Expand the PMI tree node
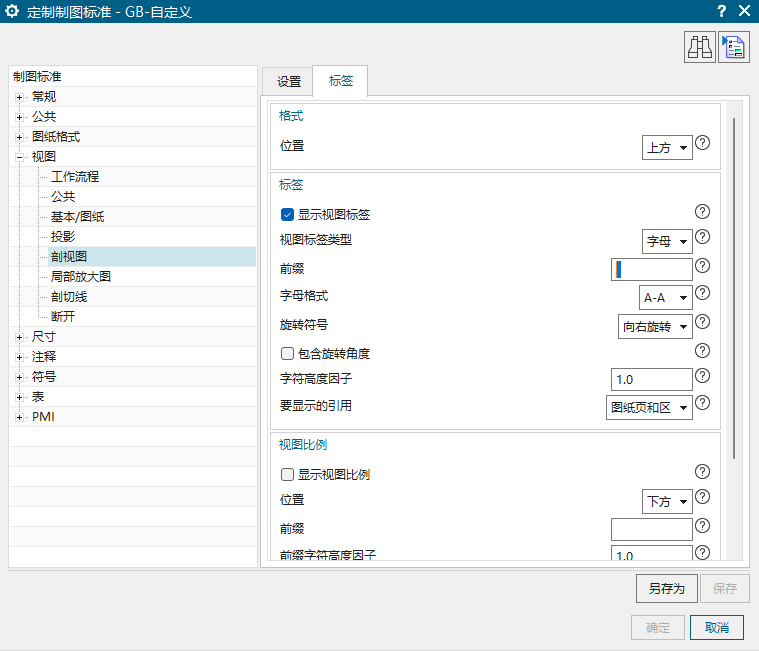The height and width of the screenshot is (651, 759). [x=19, y=417]
